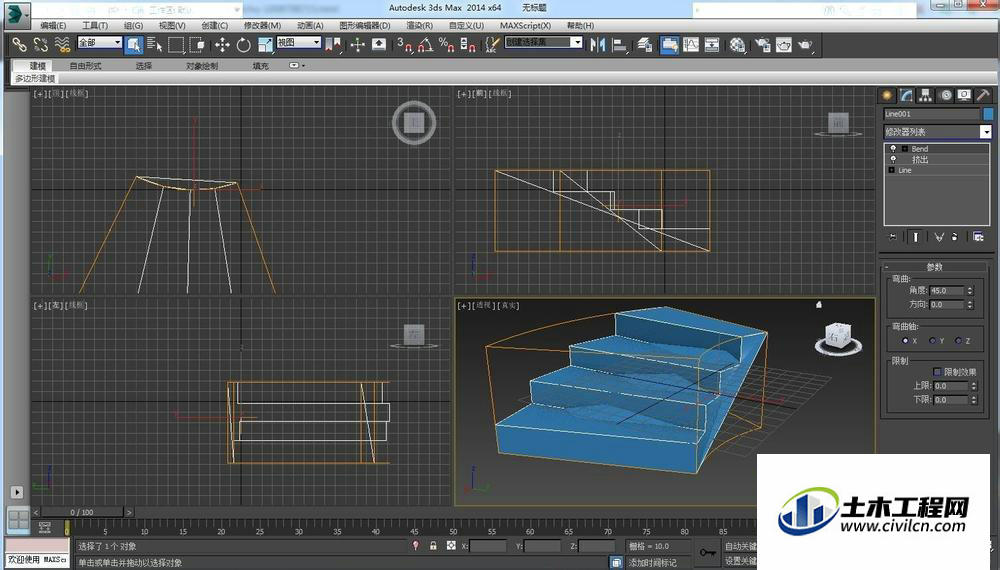This screenshot has width=1000, height=570.
Task: Switch to the 对象绘制 ribbon tab
Action: pyautogui.click(x=202, y=66)
